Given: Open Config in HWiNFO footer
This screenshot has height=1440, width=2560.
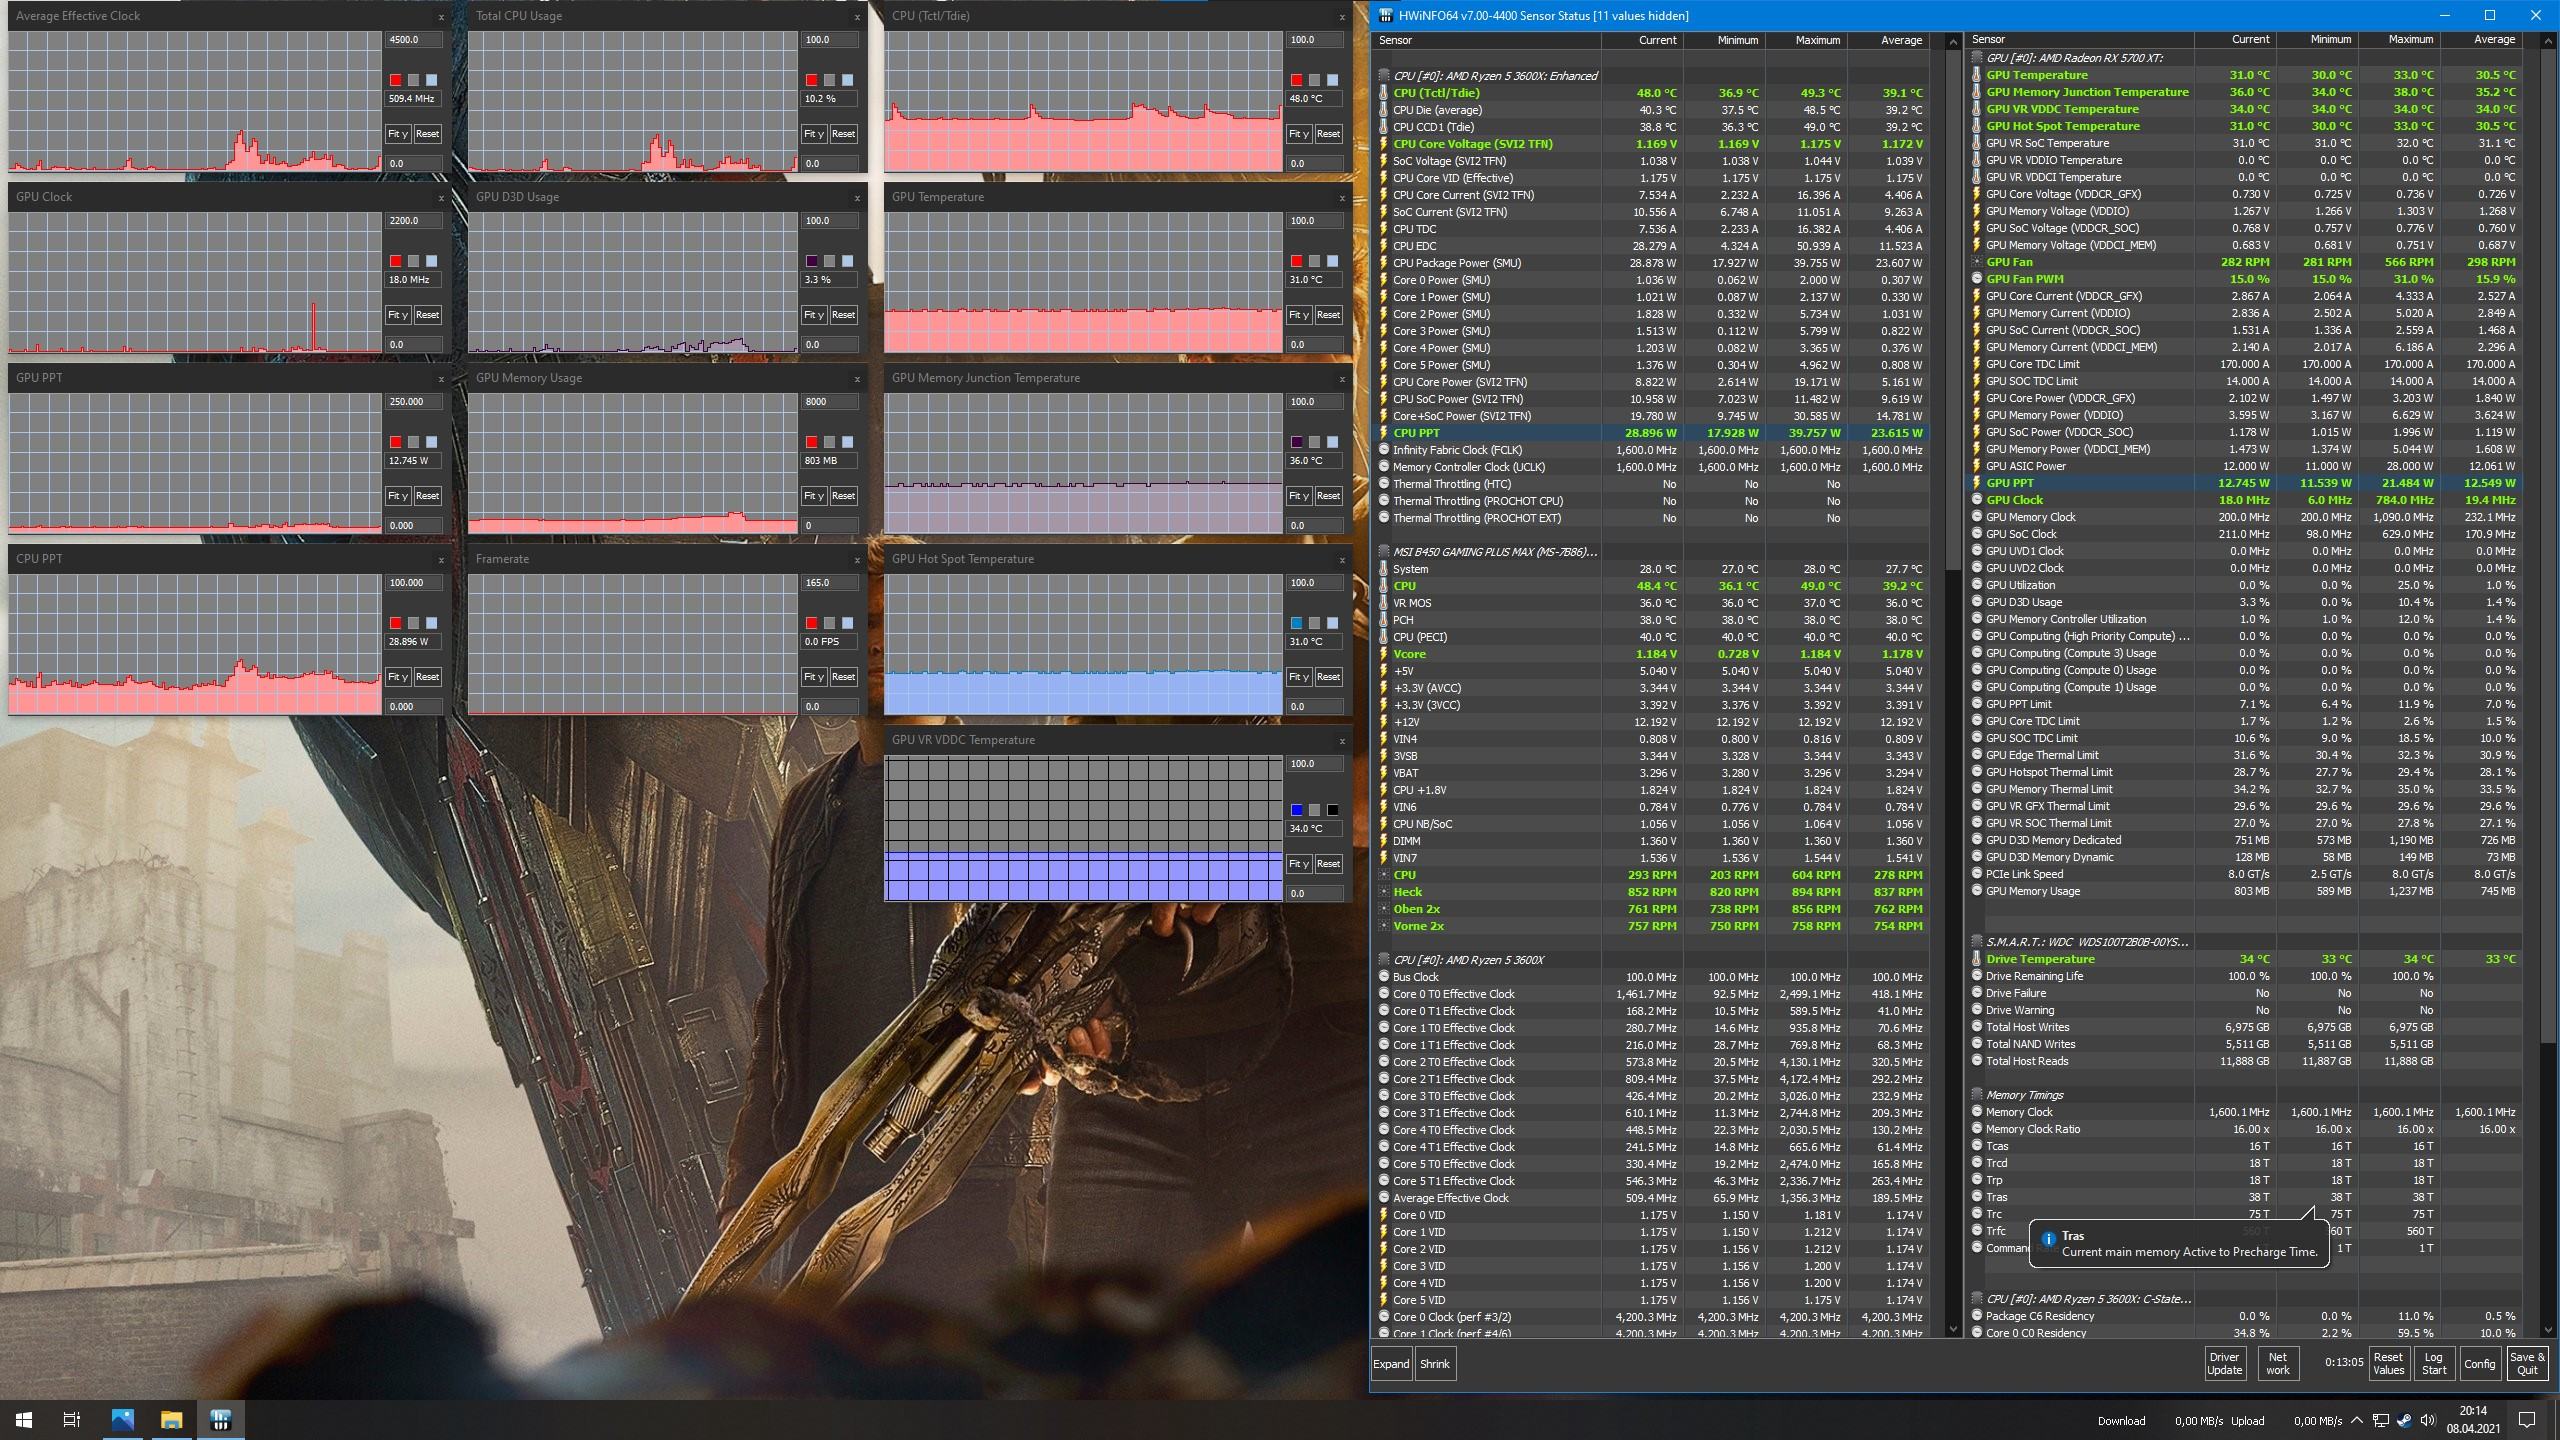Looking at the screenshot, I should point(2479,1364).
